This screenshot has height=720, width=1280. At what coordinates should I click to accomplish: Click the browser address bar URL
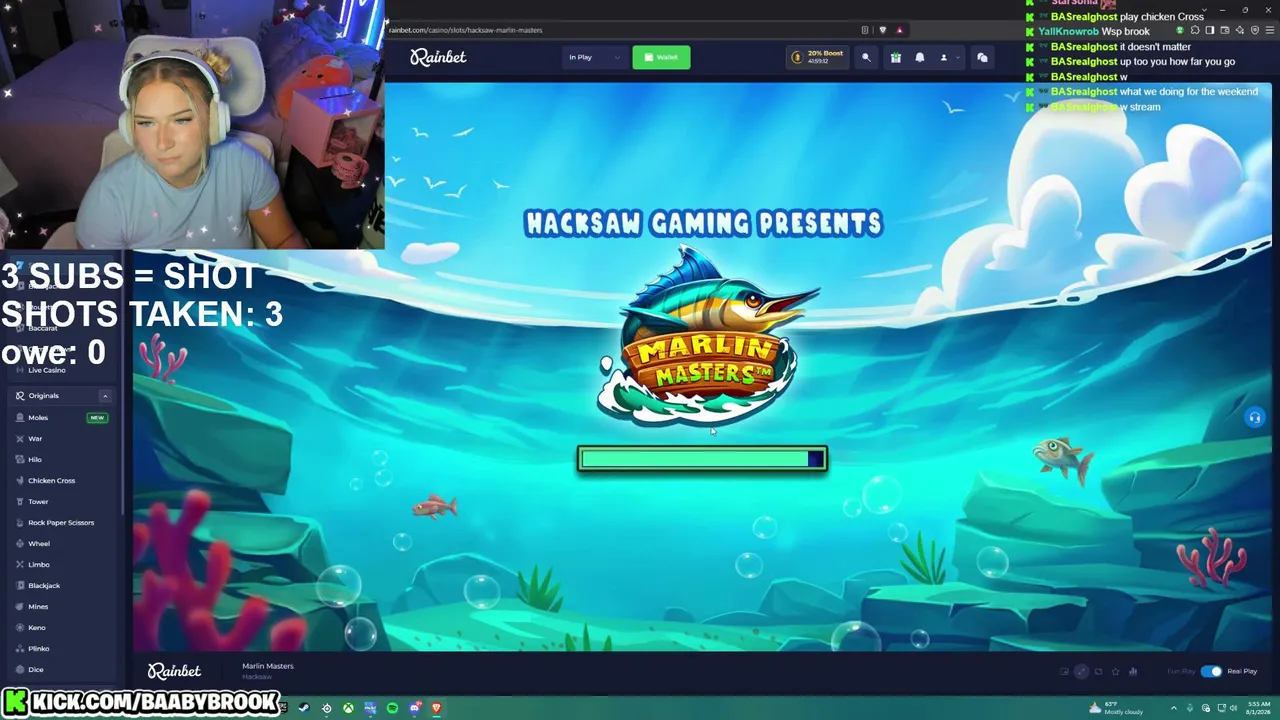click(x=466, y=30)
